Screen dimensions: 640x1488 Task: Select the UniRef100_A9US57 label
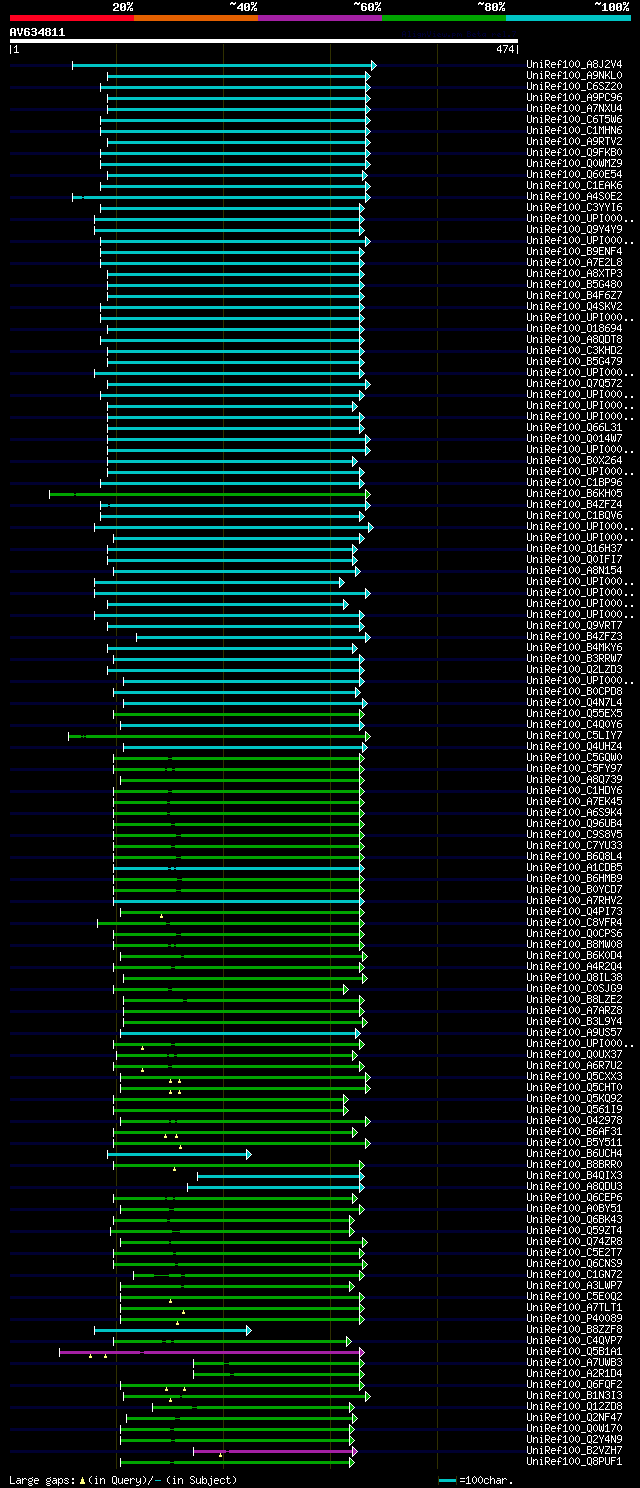click(x=574, y=1033)
